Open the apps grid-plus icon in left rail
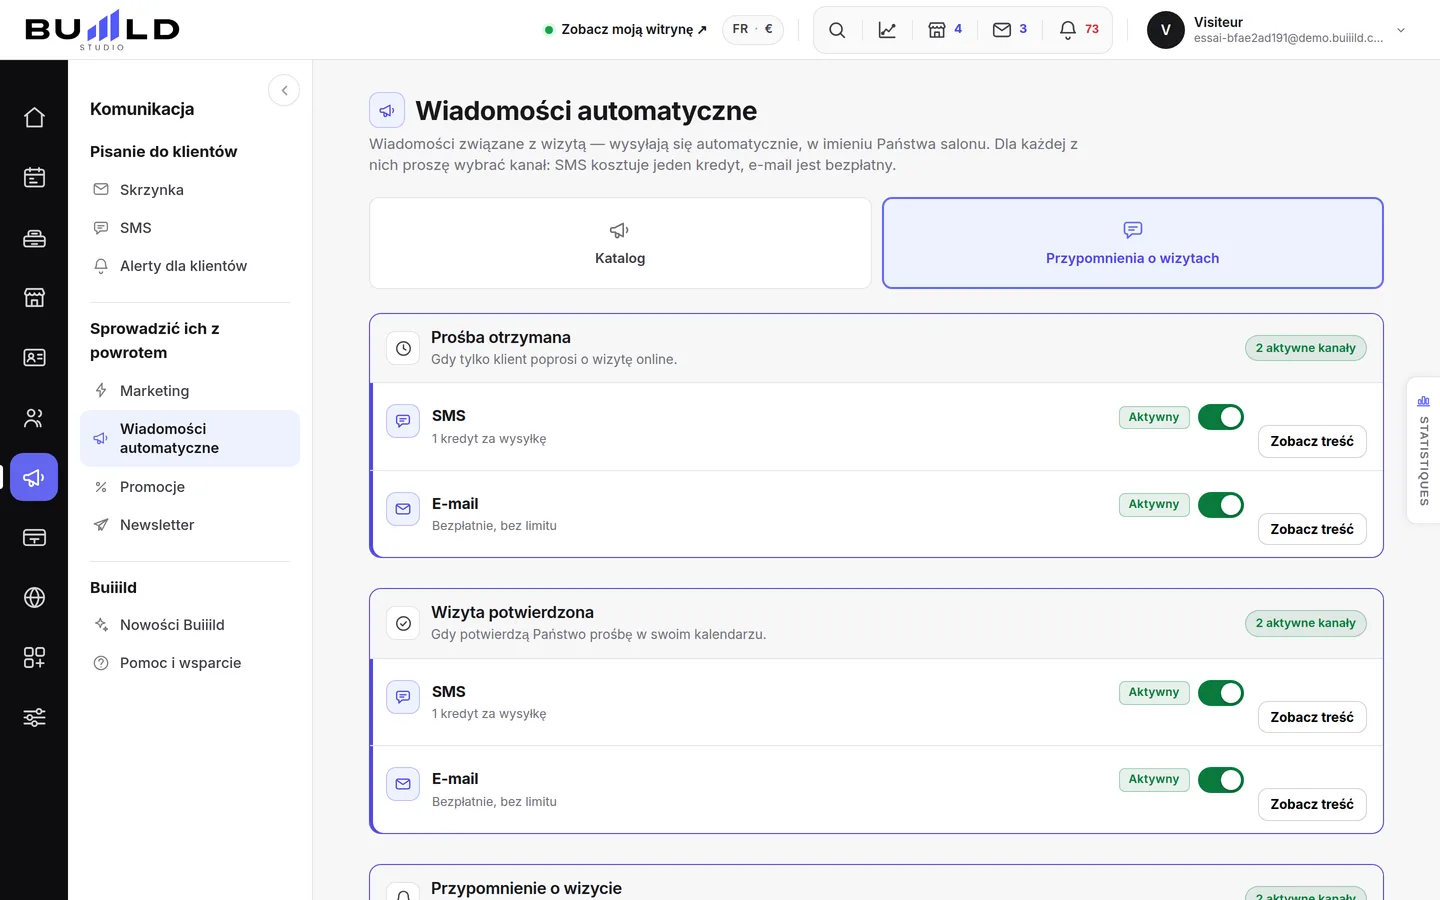Image resolution: width=1440 pixels, height=900 pixels. (34, 658)
